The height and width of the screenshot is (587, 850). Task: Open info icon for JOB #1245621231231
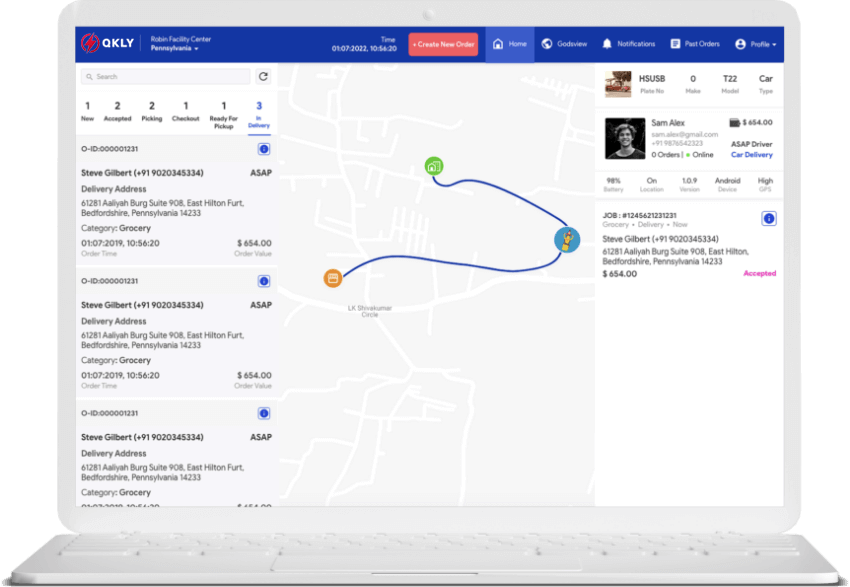(769, 219)
